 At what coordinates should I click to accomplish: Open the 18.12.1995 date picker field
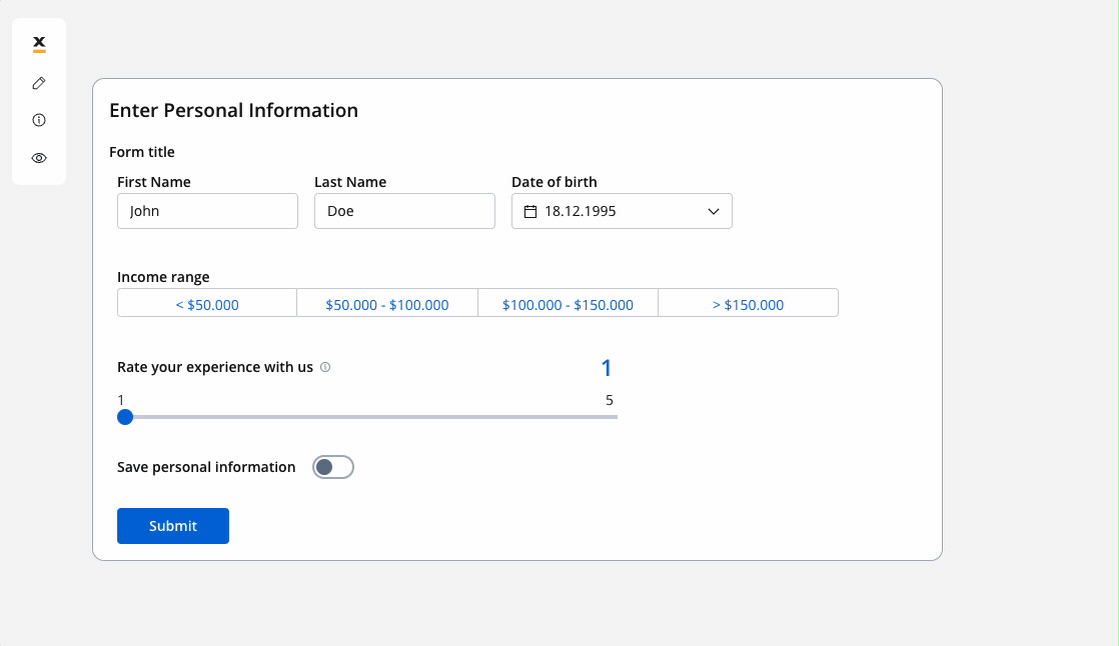(x=622, y=211)
